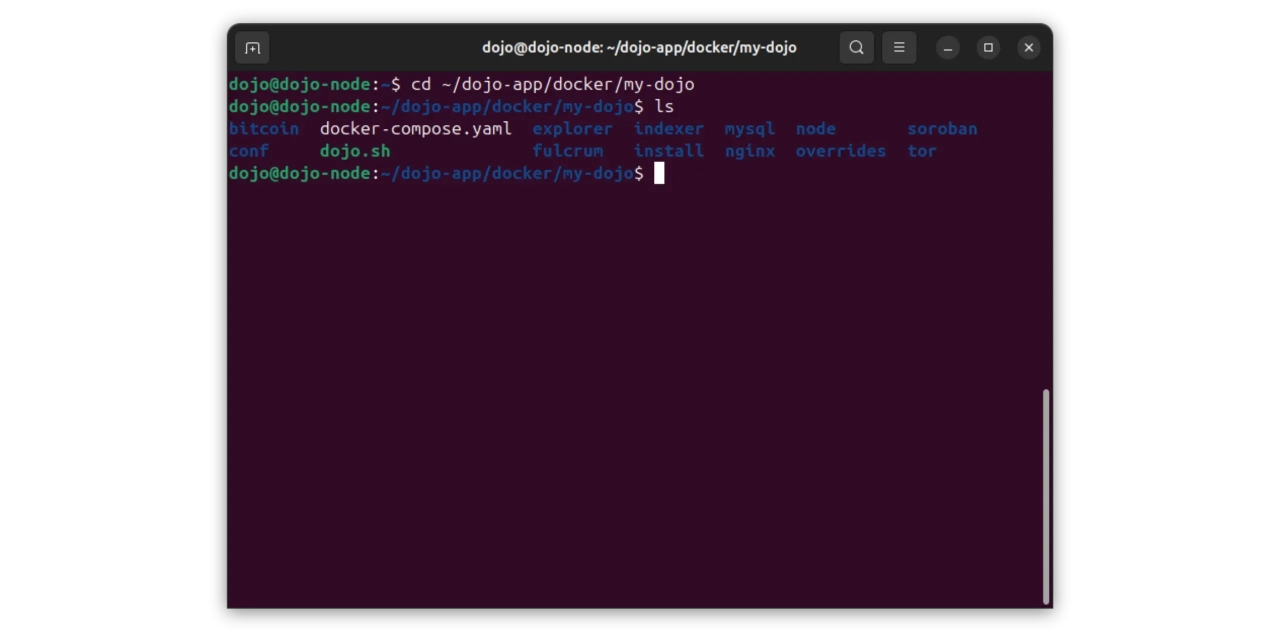Click the tor directory name
Image resolution: width=1280 pixels, height=638 pixels.
(922, 151)
